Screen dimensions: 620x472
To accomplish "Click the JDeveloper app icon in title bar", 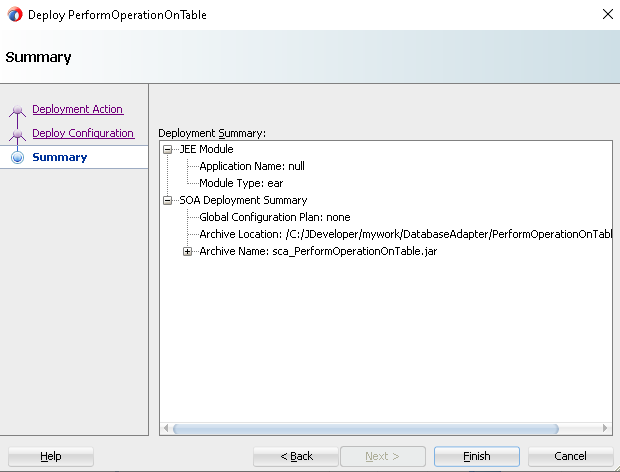I will pyautogui.click(x=15, y=15).
